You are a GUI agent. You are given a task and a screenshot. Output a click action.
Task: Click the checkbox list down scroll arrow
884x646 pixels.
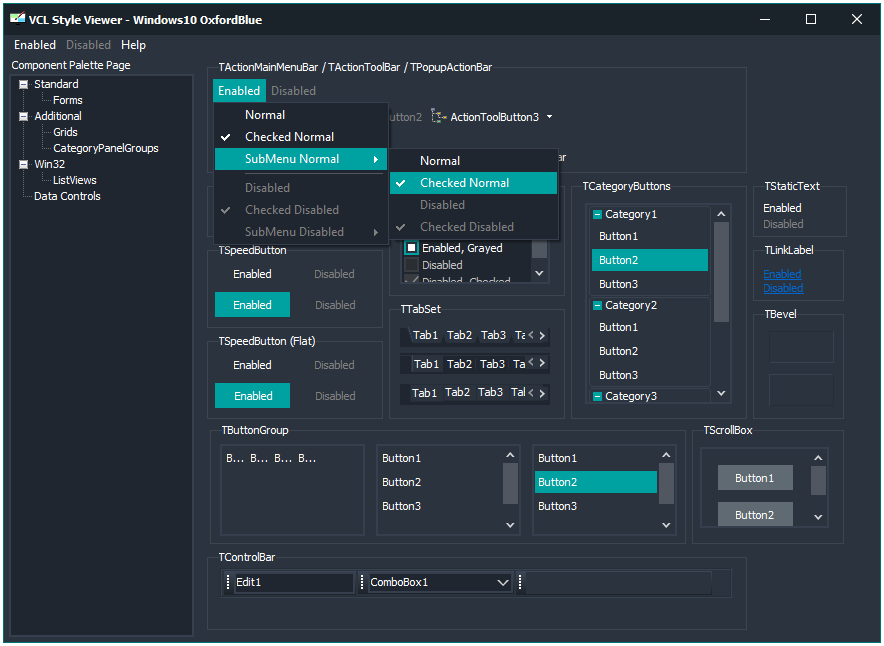[x=540, y=273]
